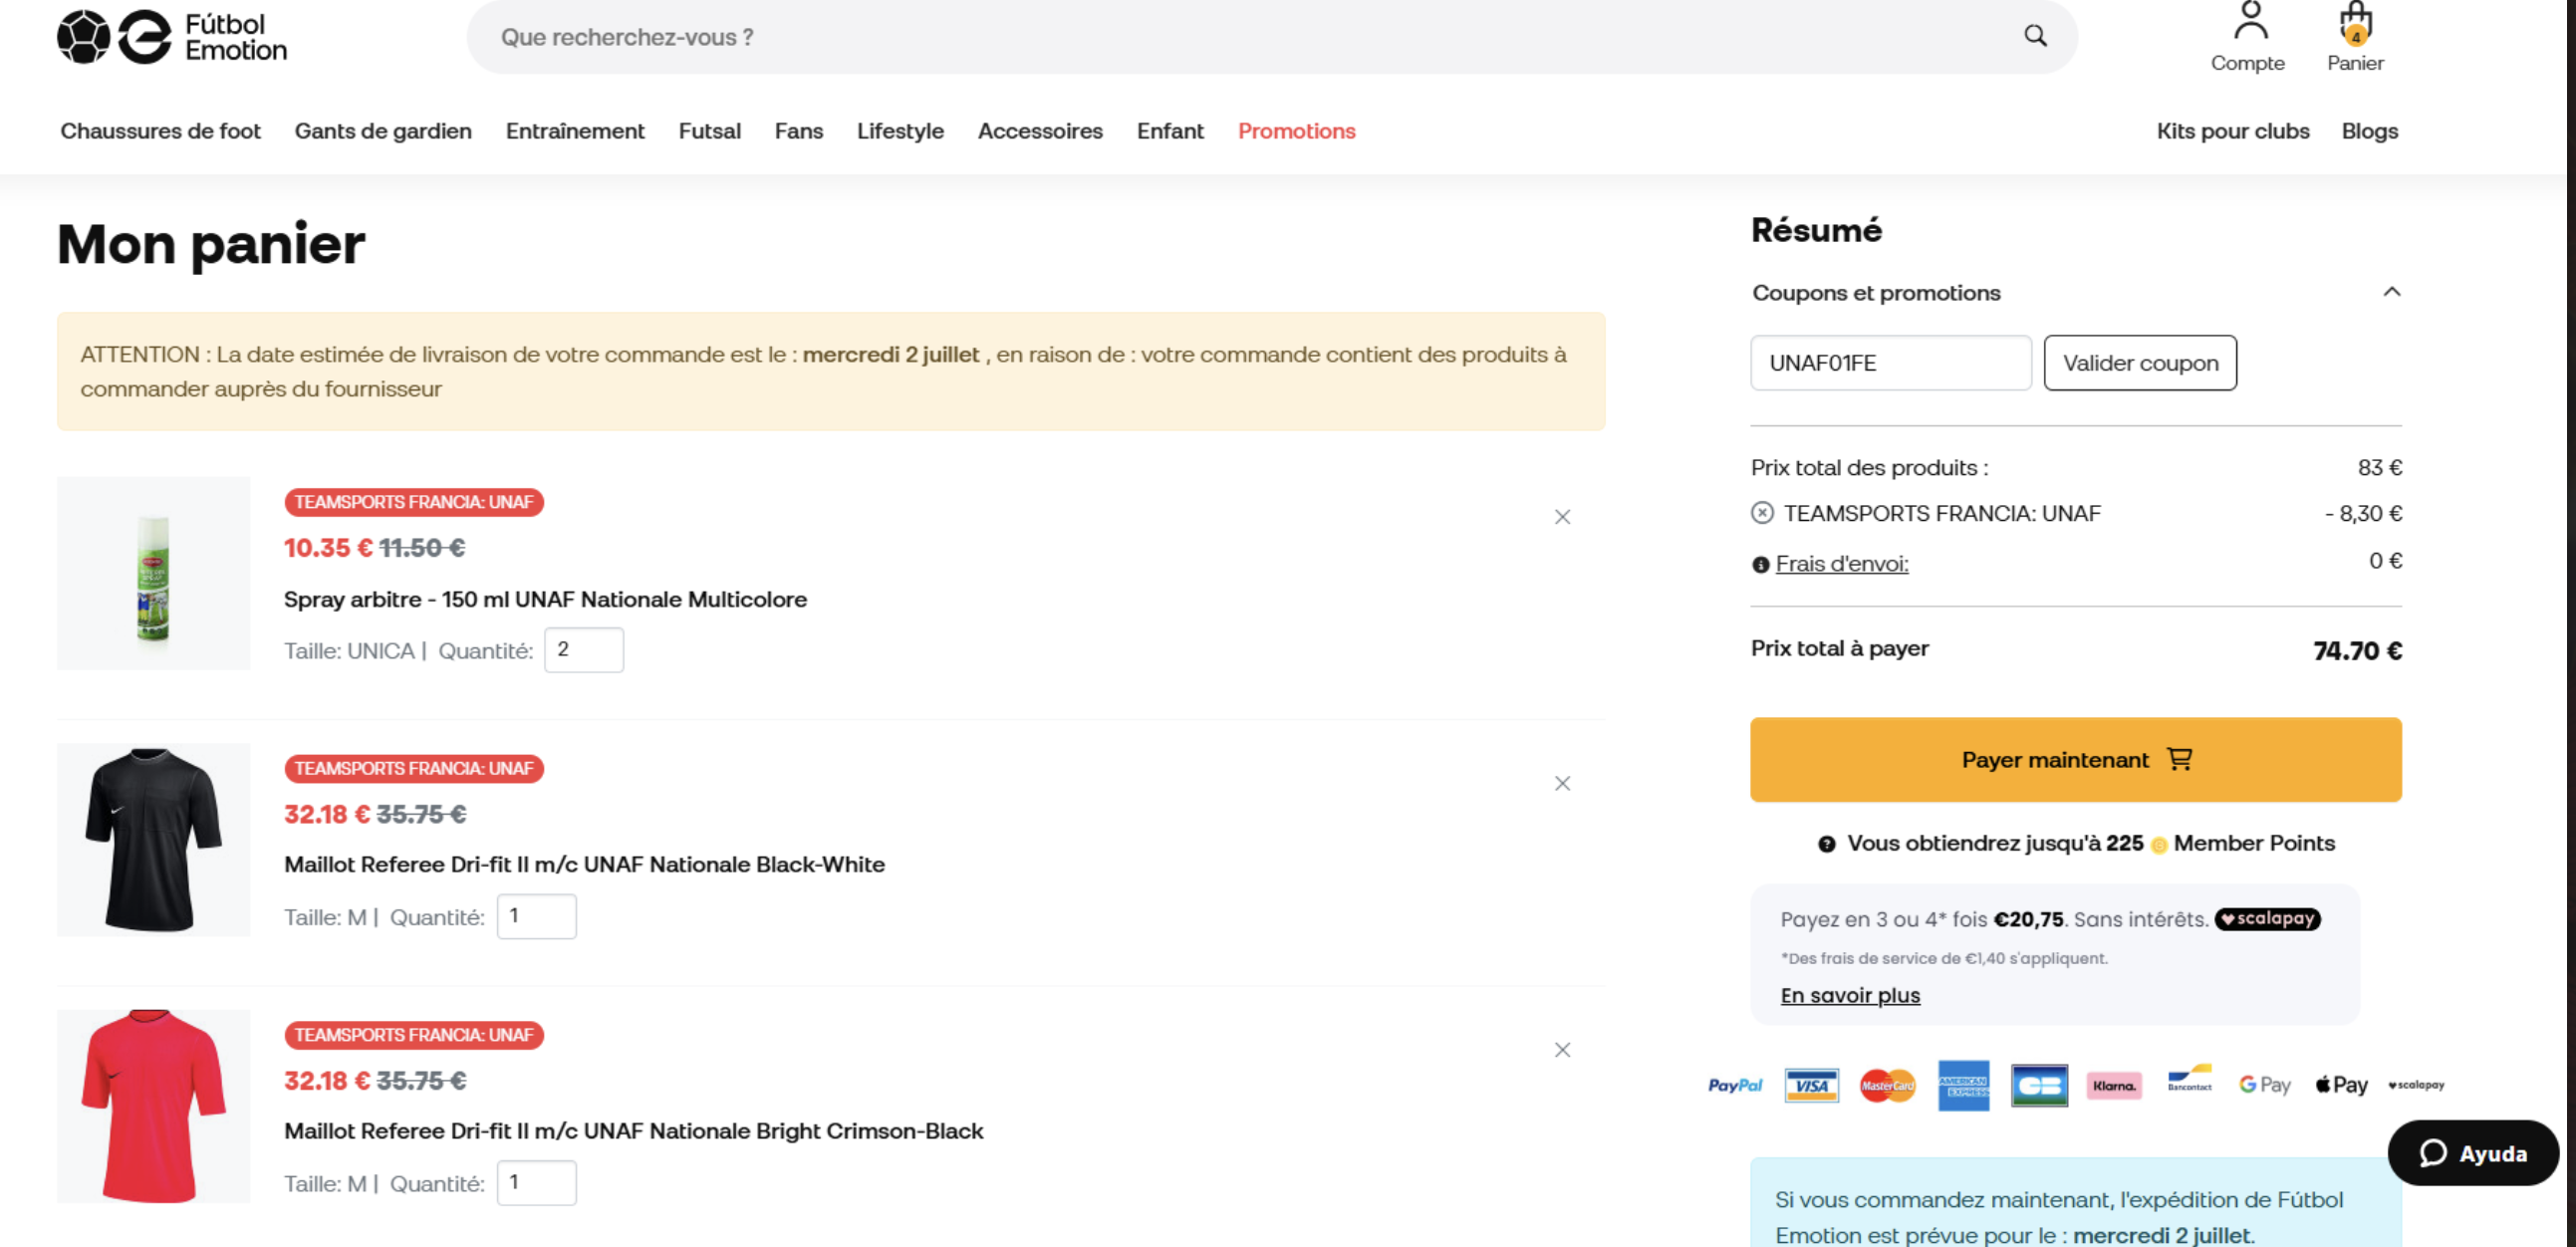Click the search magnifier icon
Screen dimensions: 2576x1247
(2035, 36)
